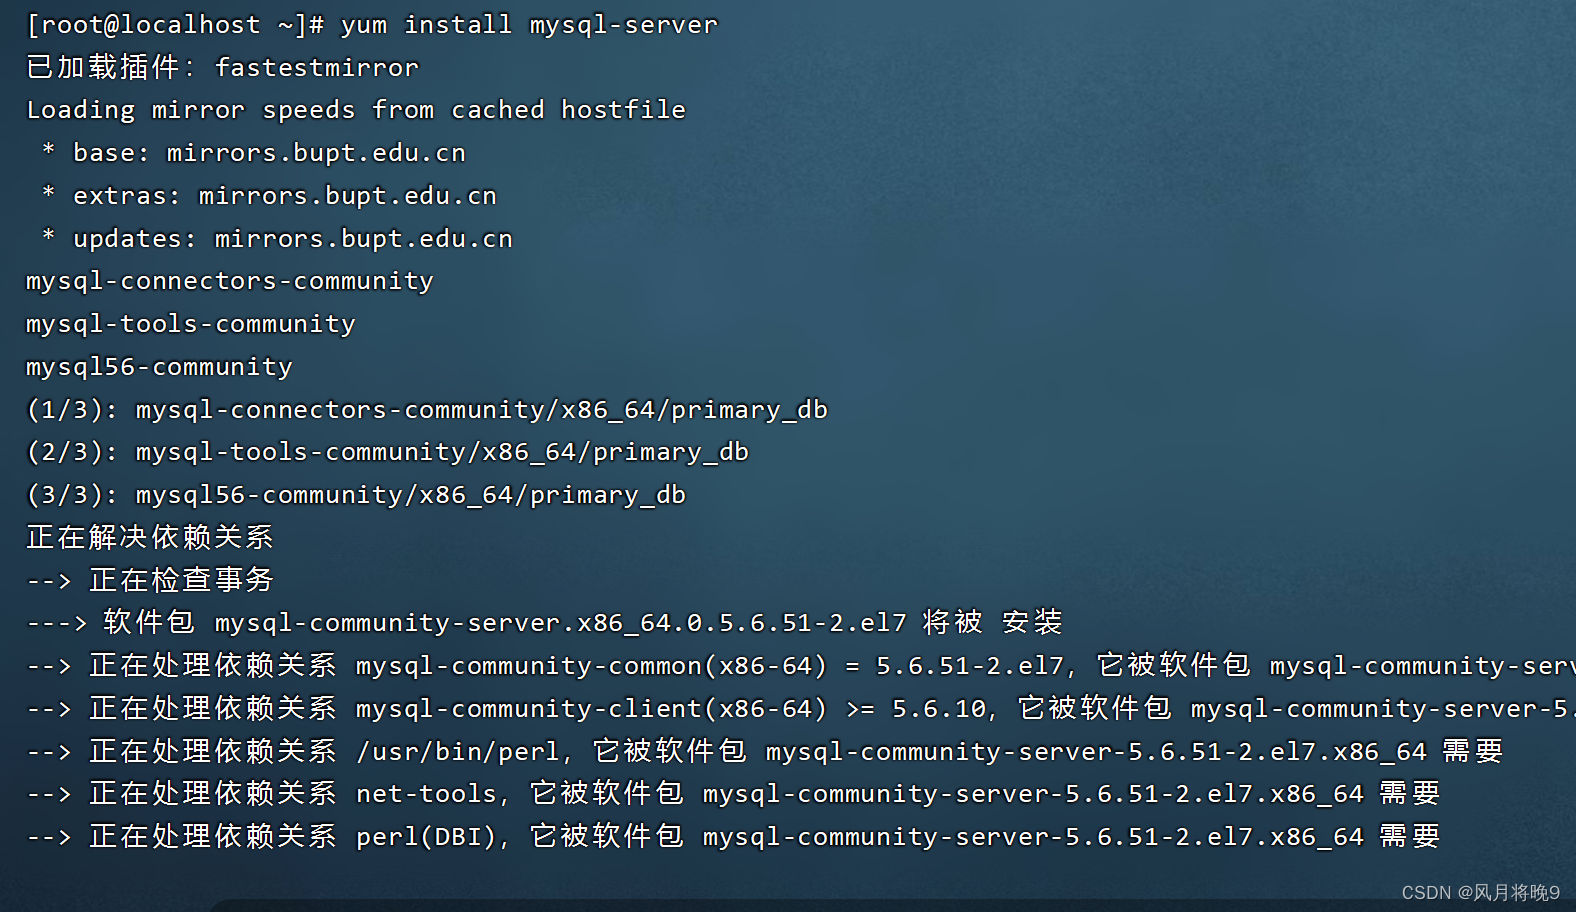This screenshot has width=1576, height=912.
Task: Select line 'Loading mirror speeds from cached hostfile'
Action: 356,110
